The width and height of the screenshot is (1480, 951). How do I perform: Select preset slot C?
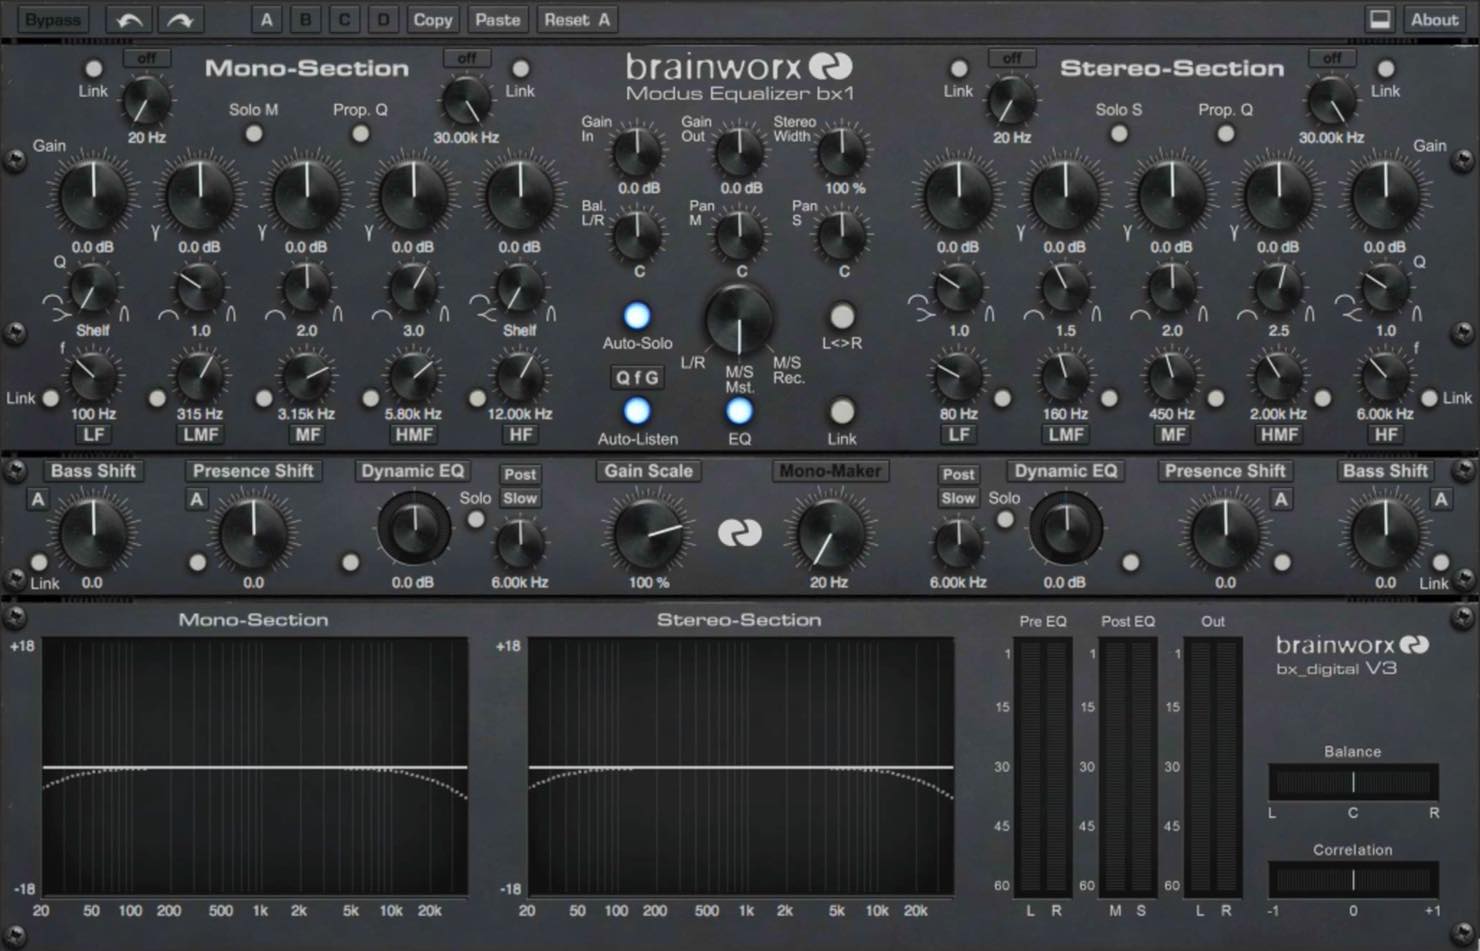click(x=344, y=19)
